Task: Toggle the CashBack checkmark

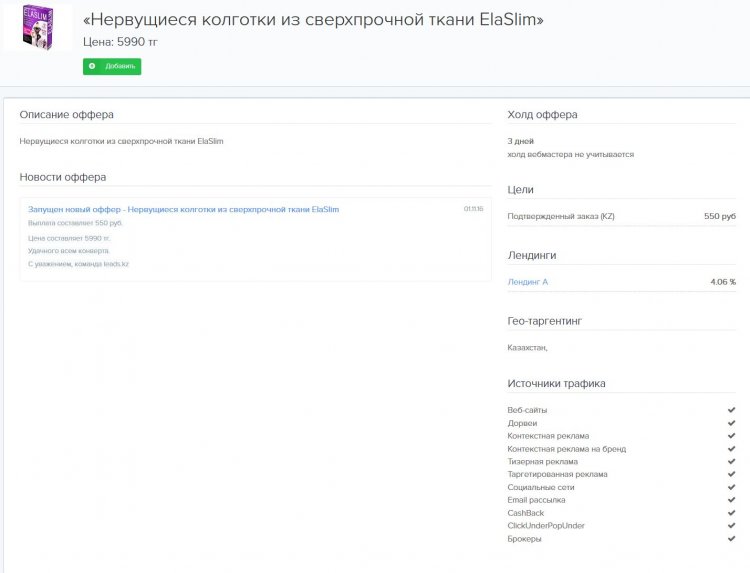Action: click(x=731, y=513)
